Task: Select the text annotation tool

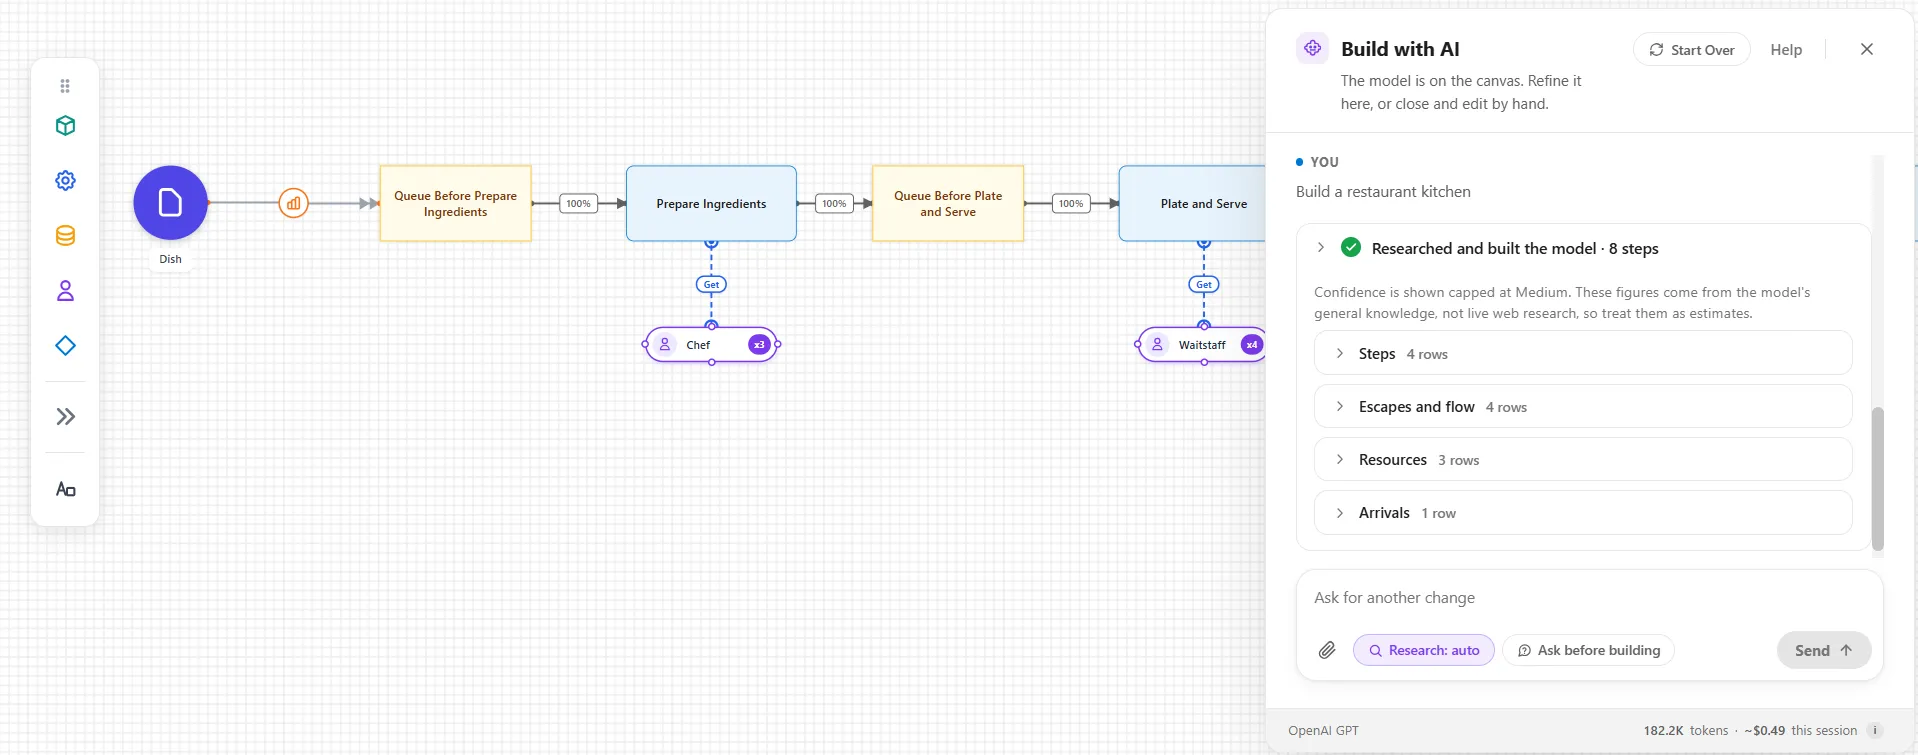Action: [65, 489]
